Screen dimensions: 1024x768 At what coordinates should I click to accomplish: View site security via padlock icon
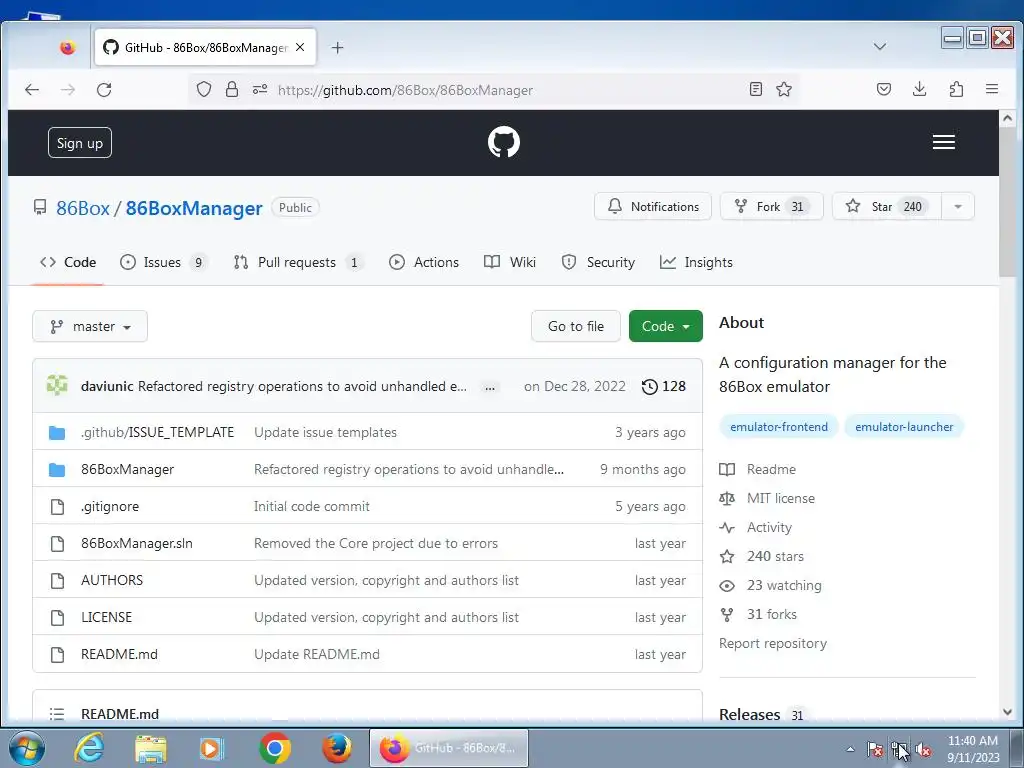[x=232, y=89]
